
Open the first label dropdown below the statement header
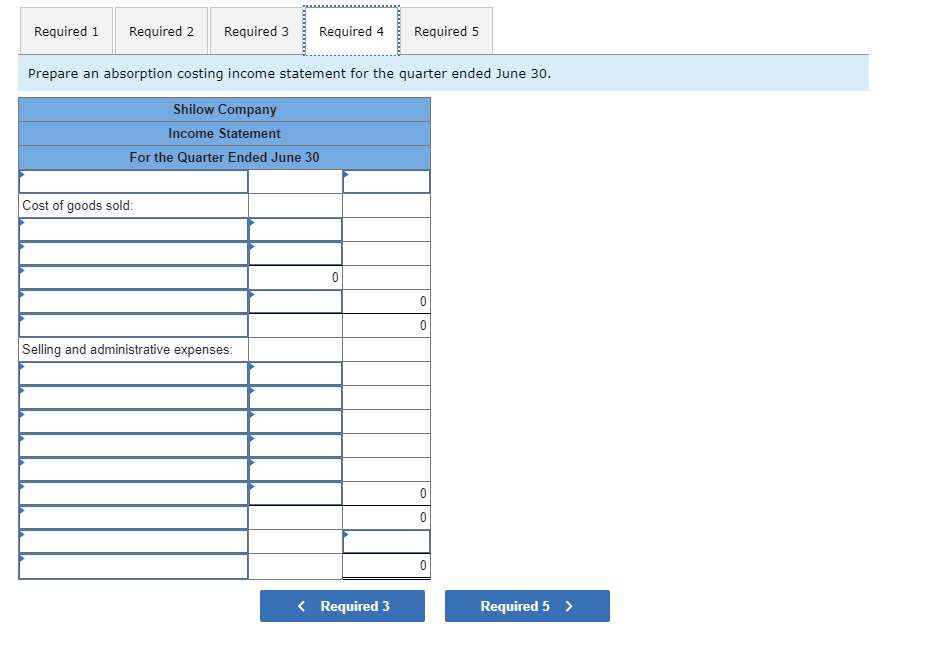(x=133, y=181)
